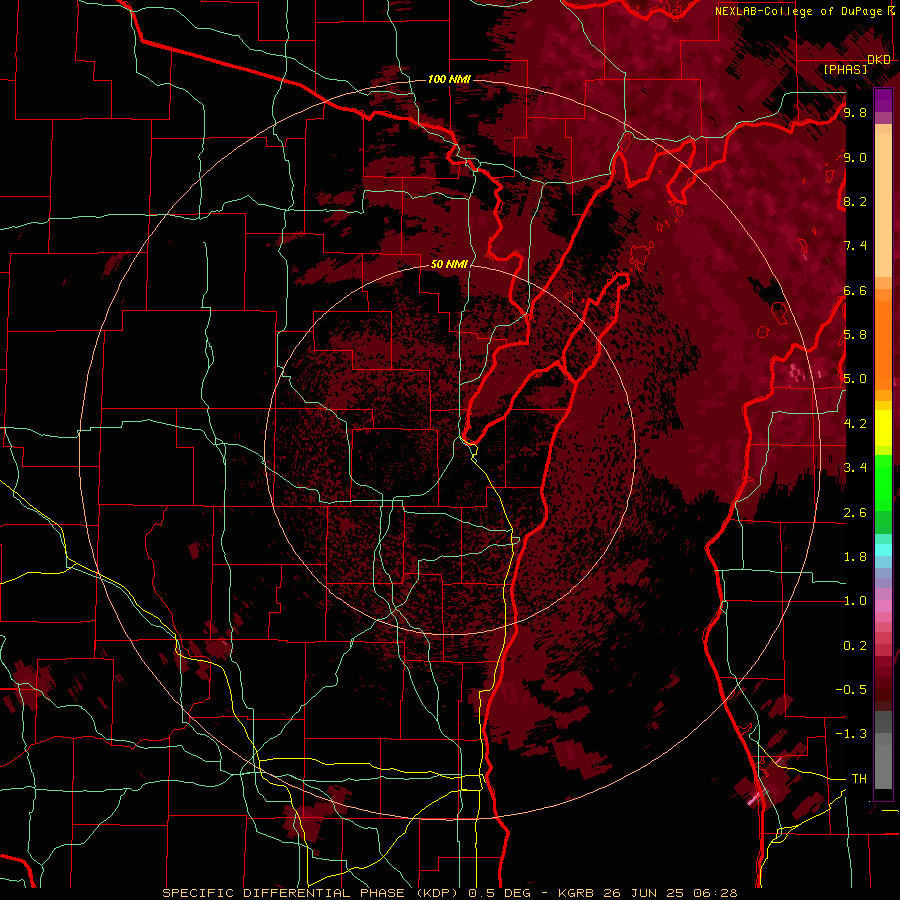The width and height of the screenshot is (900, 900).
Task: Click the bright green segment of the color bar
Action: tap(883, 482)
